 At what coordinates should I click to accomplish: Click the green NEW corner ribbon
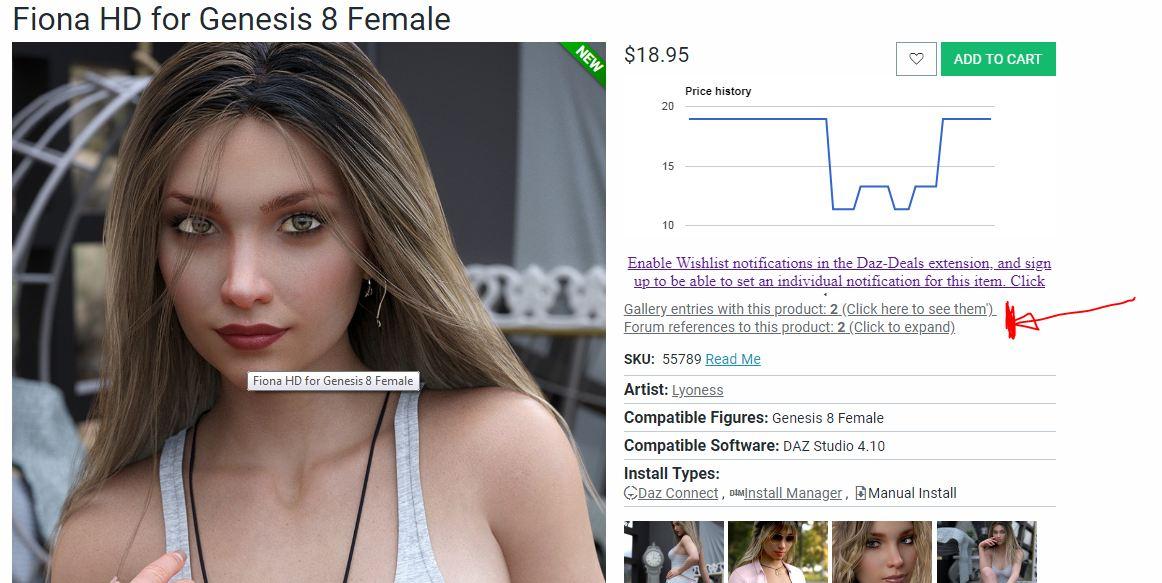pos(587,61)
